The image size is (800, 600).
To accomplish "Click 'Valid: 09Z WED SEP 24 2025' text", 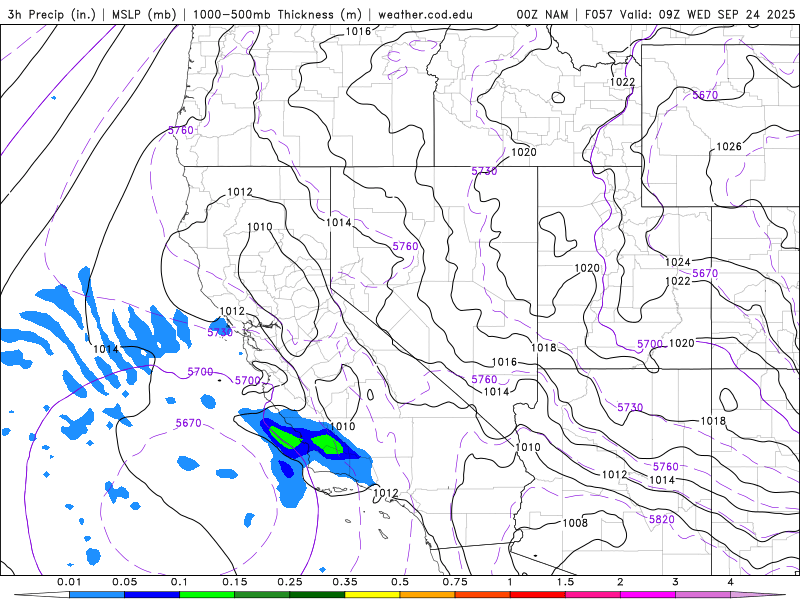I will click(707, 14).
